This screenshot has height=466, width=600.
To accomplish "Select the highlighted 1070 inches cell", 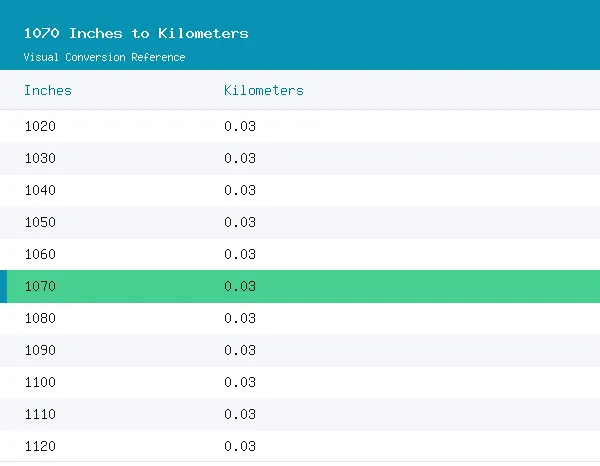I will coord(40,286).
